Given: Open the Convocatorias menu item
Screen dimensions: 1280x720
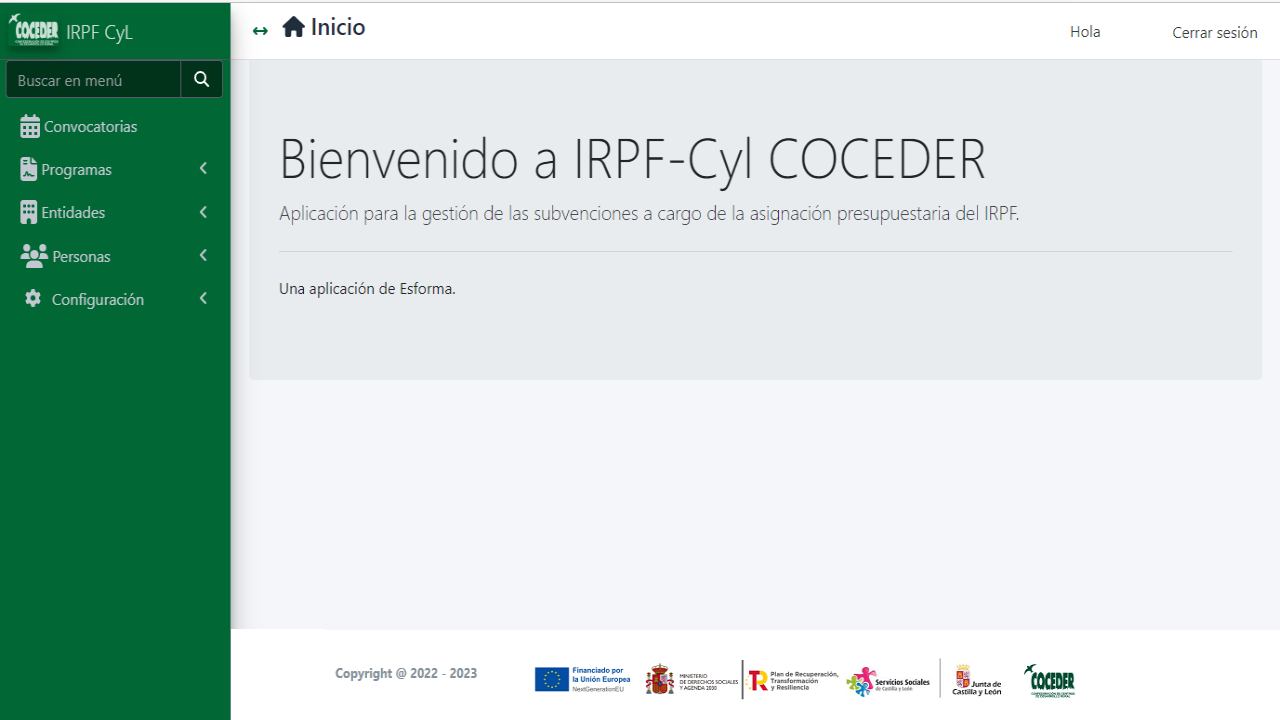Looking at the screenshot, I should coord(90,127).
